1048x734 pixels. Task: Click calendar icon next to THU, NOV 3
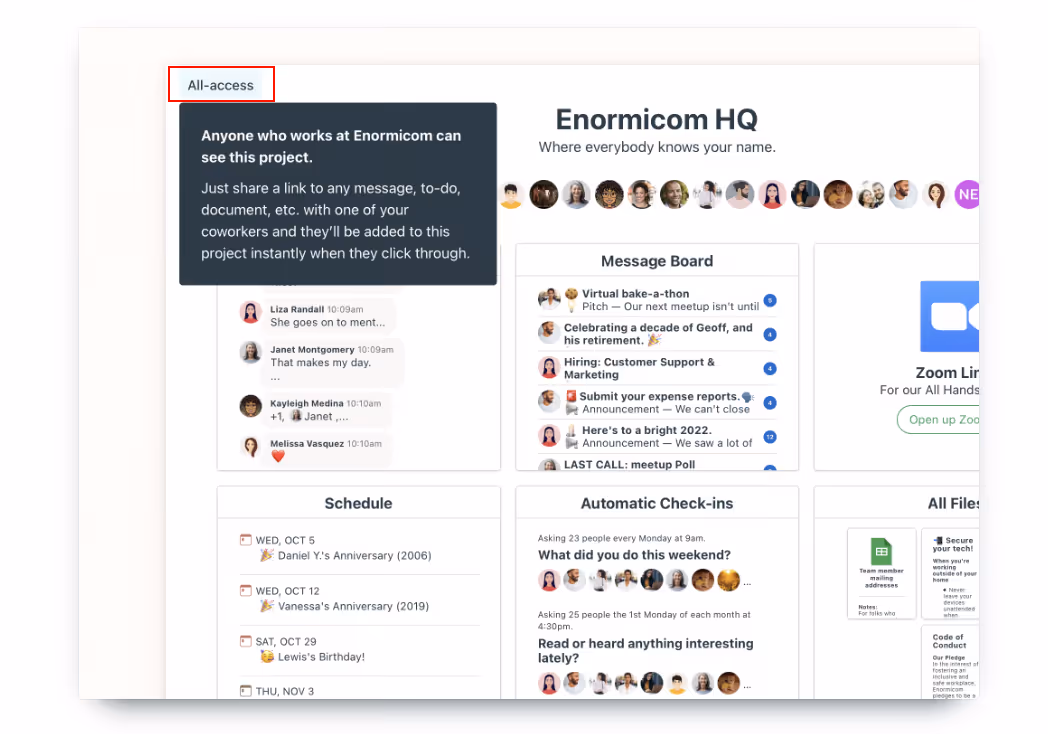246,691
